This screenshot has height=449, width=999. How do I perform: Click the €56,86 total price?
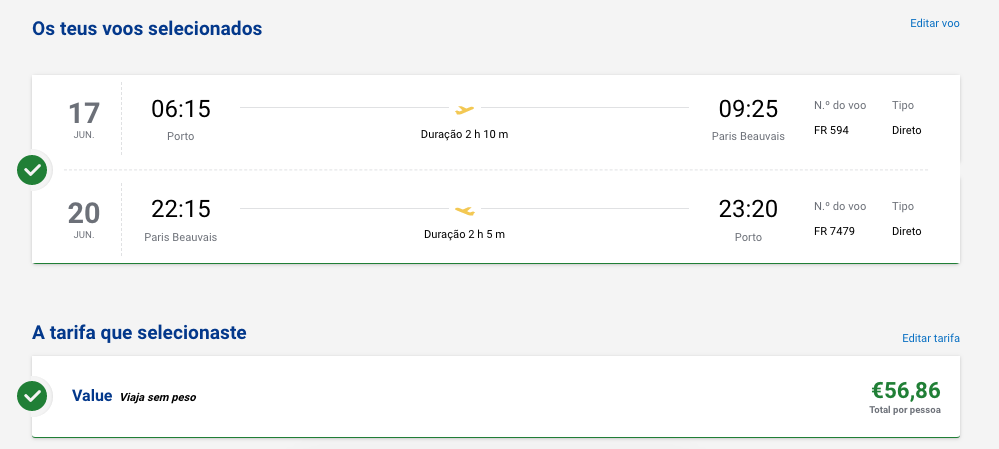pyautogui.click(x=905, y=390)
